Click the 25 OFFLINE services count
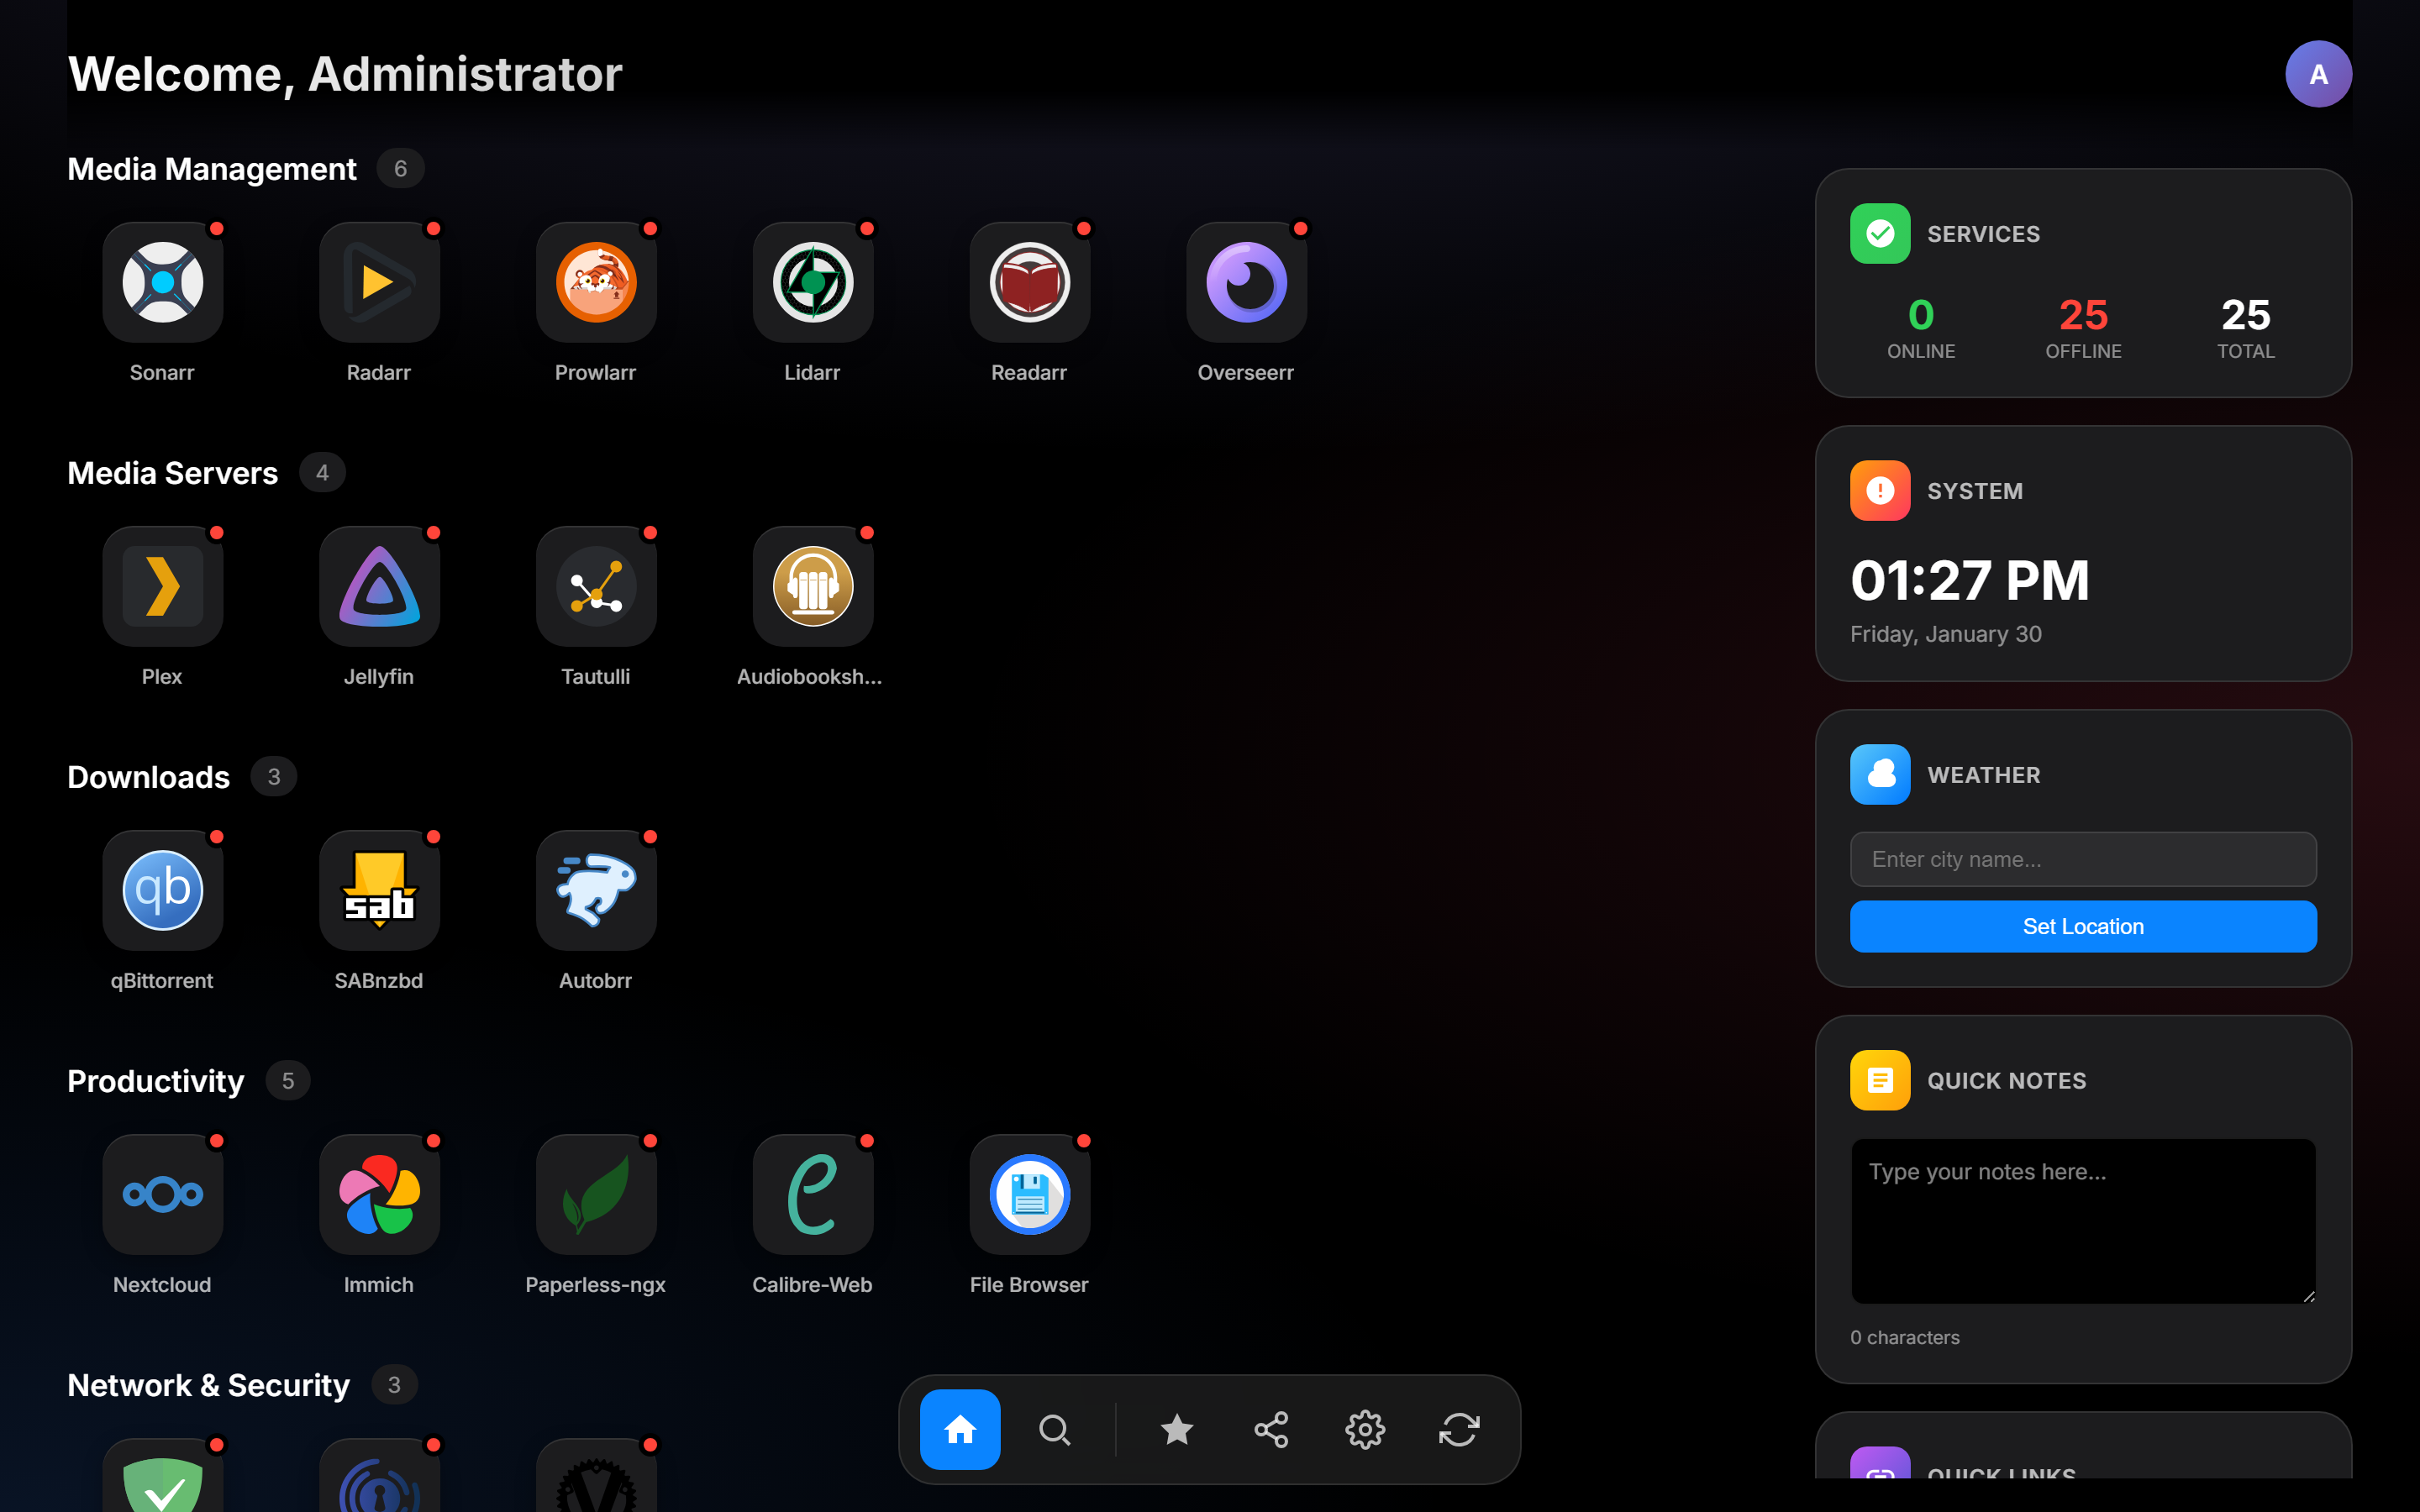This screenshot has height=1512, width=2420. [2083, 328]
